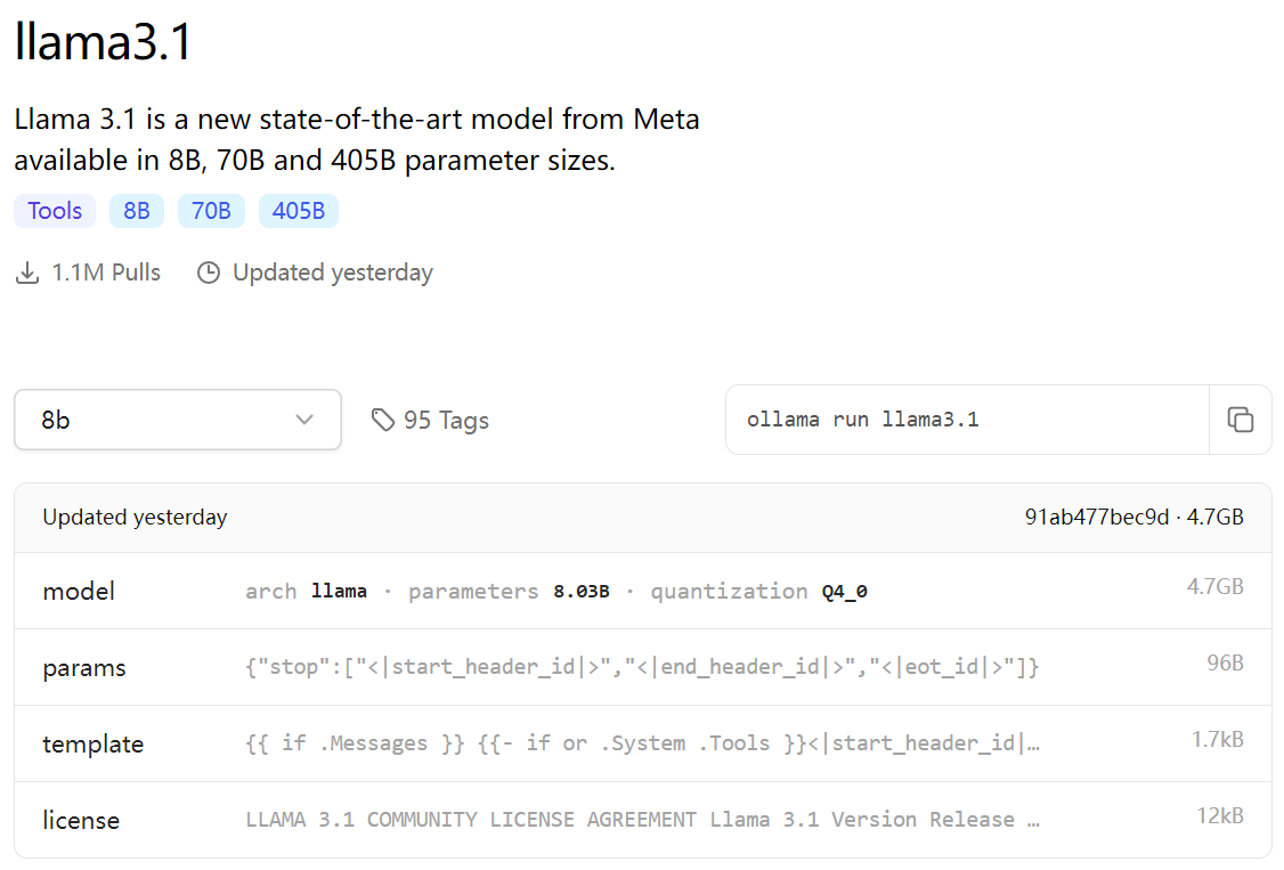Click the stop params JSON text
The height and width of the screenshot is (870, 1284).
pos(642,667)
